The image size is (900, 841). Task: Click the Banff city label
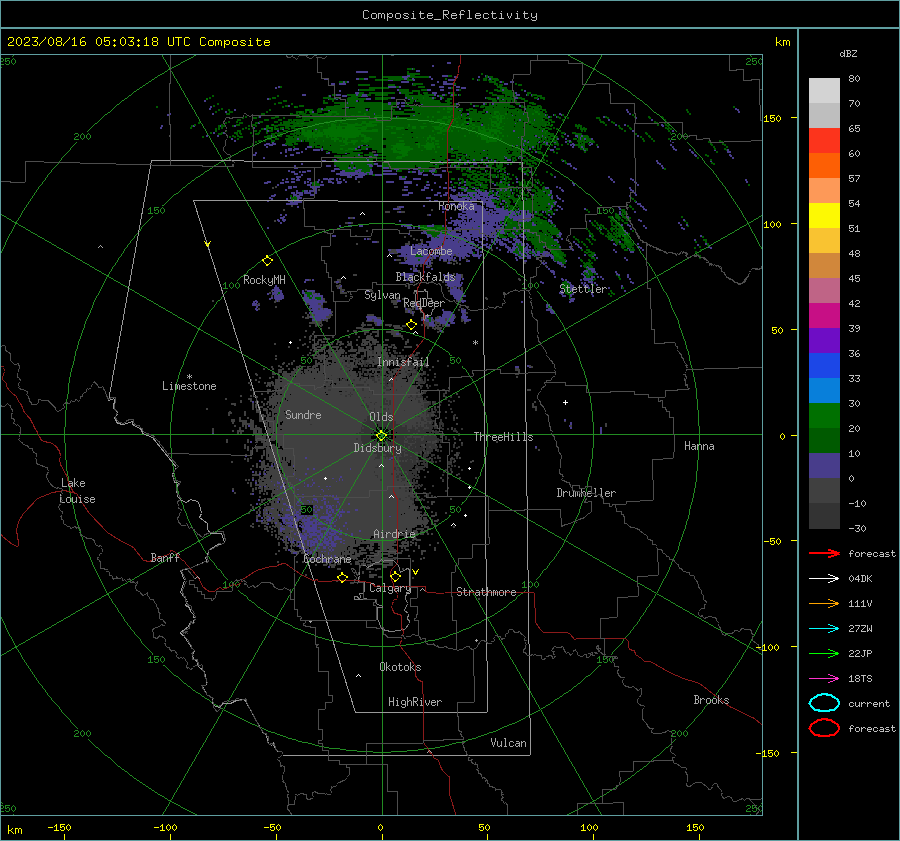coord(165,558)
